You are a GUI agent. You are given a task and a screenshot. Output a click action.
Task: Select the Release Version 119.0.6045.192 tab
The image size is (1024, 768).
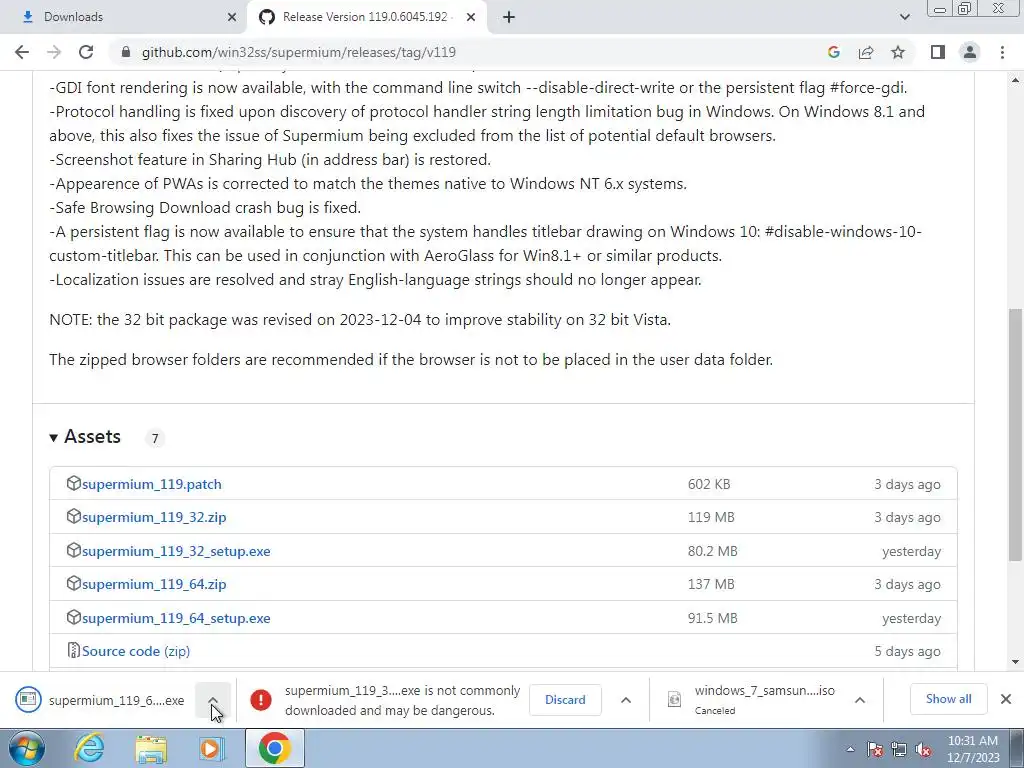(367, 17)
